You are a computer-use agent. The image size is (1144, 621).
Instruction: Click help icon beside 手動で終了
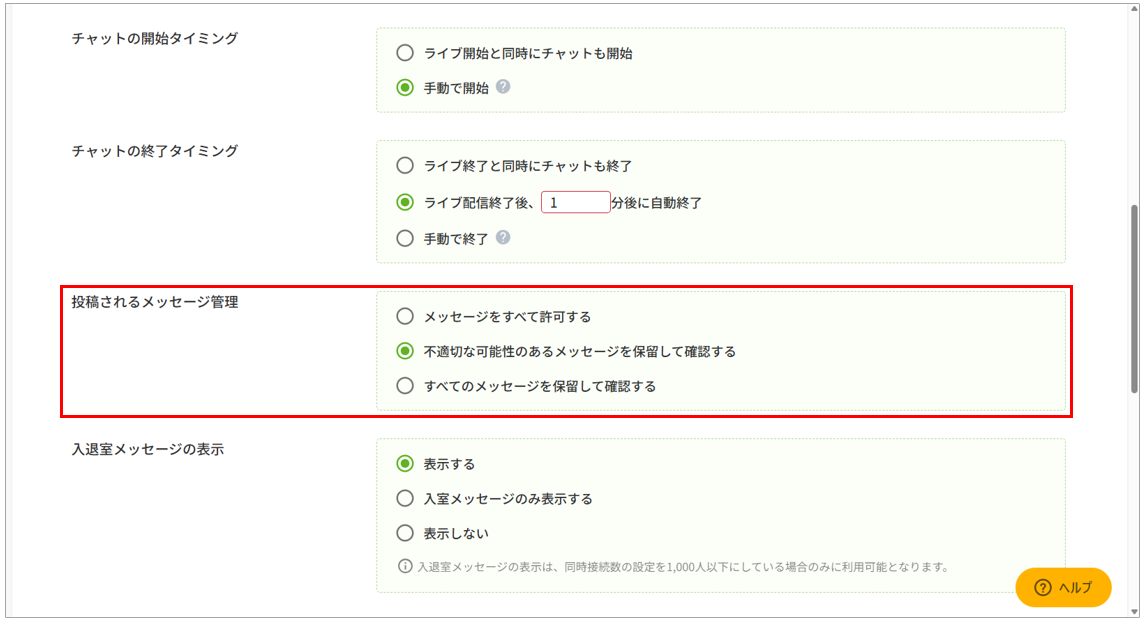(503, 238)
